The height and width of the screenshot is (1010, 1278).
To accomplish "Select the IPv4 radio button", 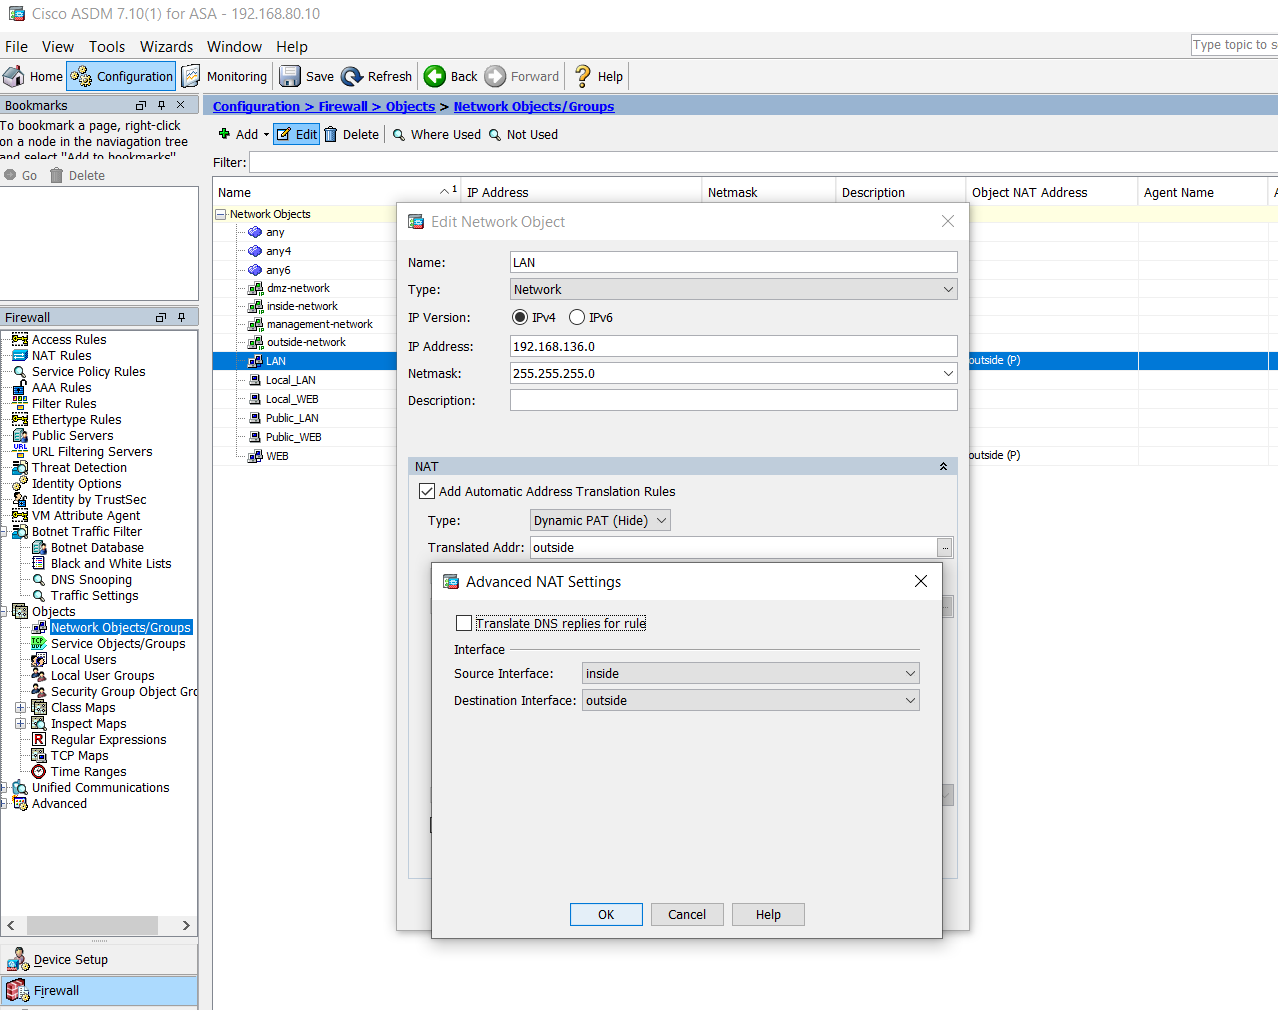I will 520,318.
